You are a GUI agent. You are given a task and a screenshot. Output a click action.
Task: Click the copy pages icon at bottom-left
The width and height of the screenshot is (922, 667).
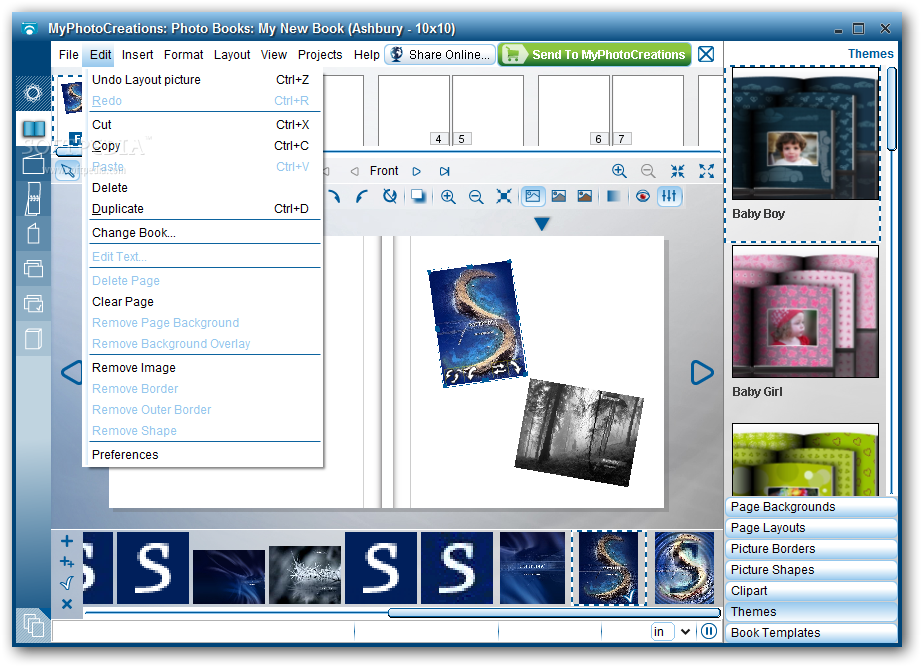[x=34, y=625]
